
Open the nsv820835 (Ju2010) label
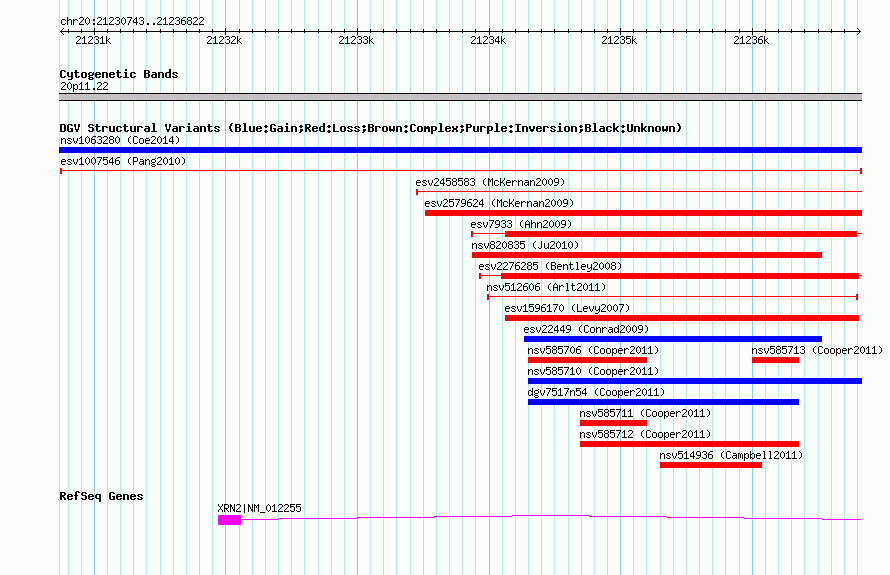(x=525, y=245)
